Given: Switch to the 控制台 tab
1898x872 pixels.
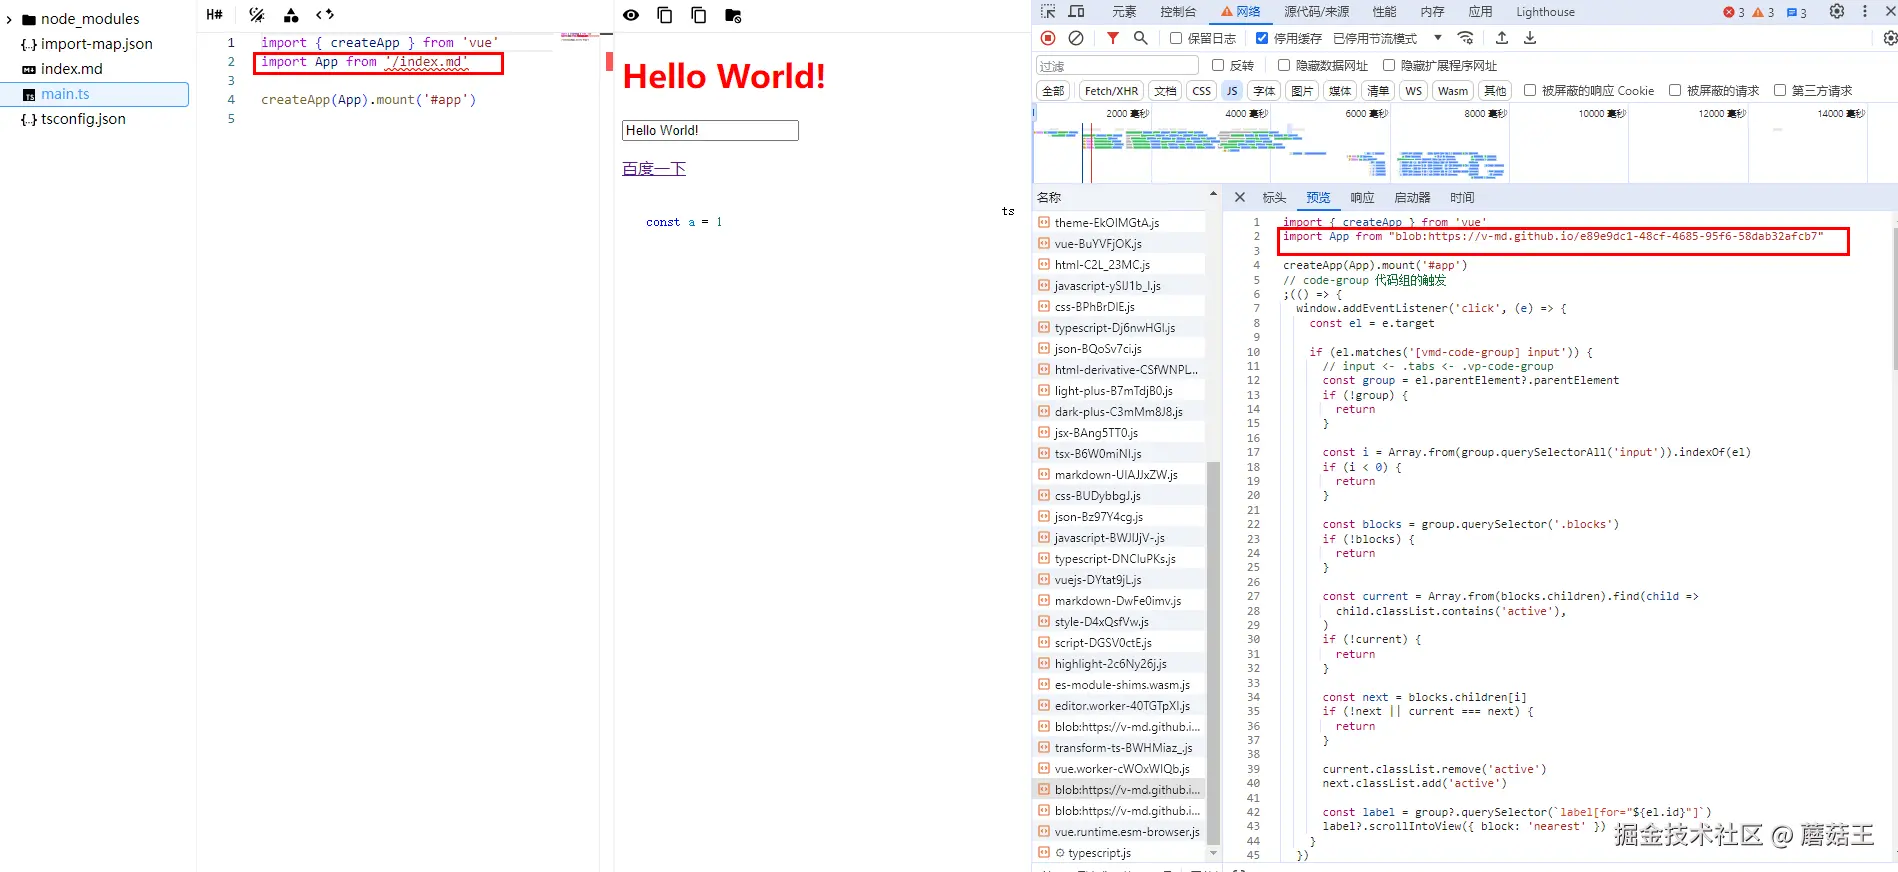Looking at the screenshot, I should click(1178, 12).
